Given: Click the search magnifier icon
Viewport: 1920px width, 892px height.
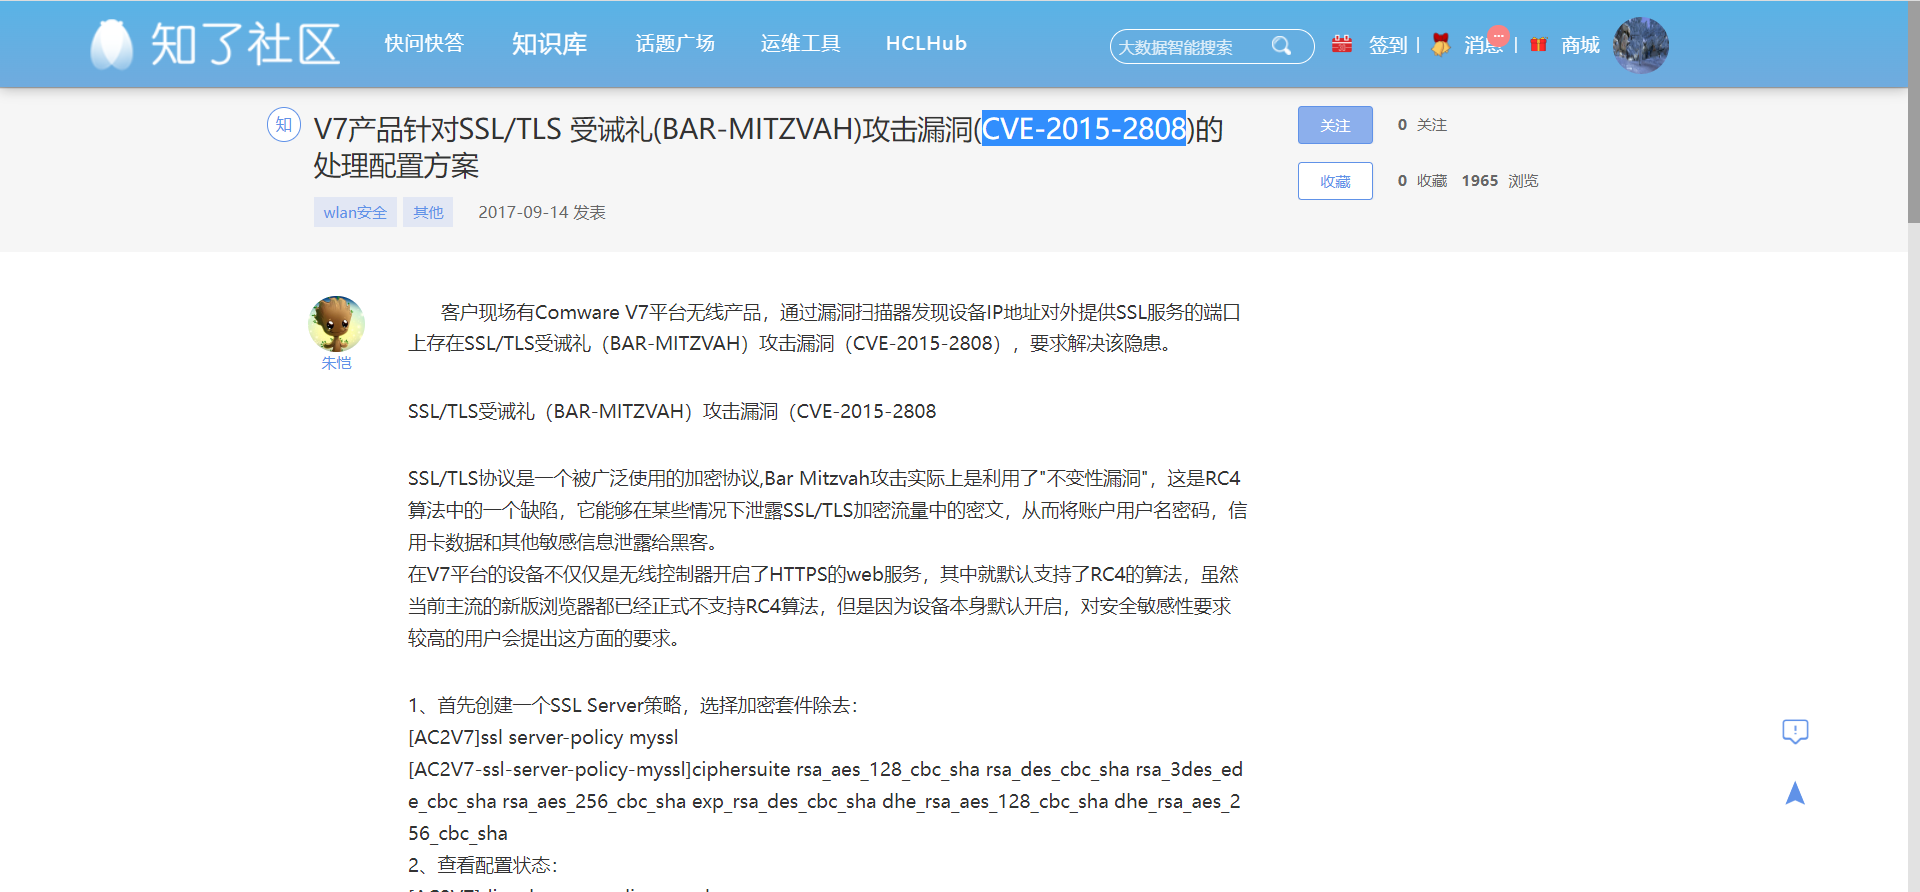Looking at the screenshot, I should coord(1281,46).
